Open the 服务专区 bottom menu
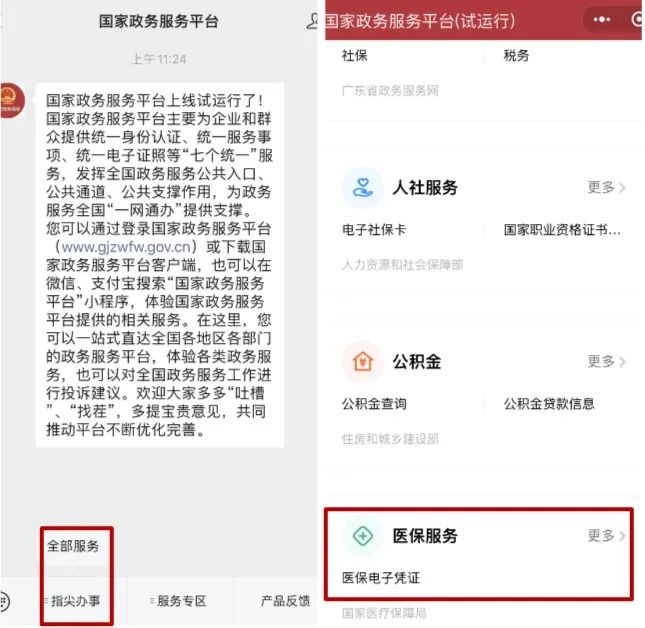This screenshot has height=628, width=645. [178, 601]
